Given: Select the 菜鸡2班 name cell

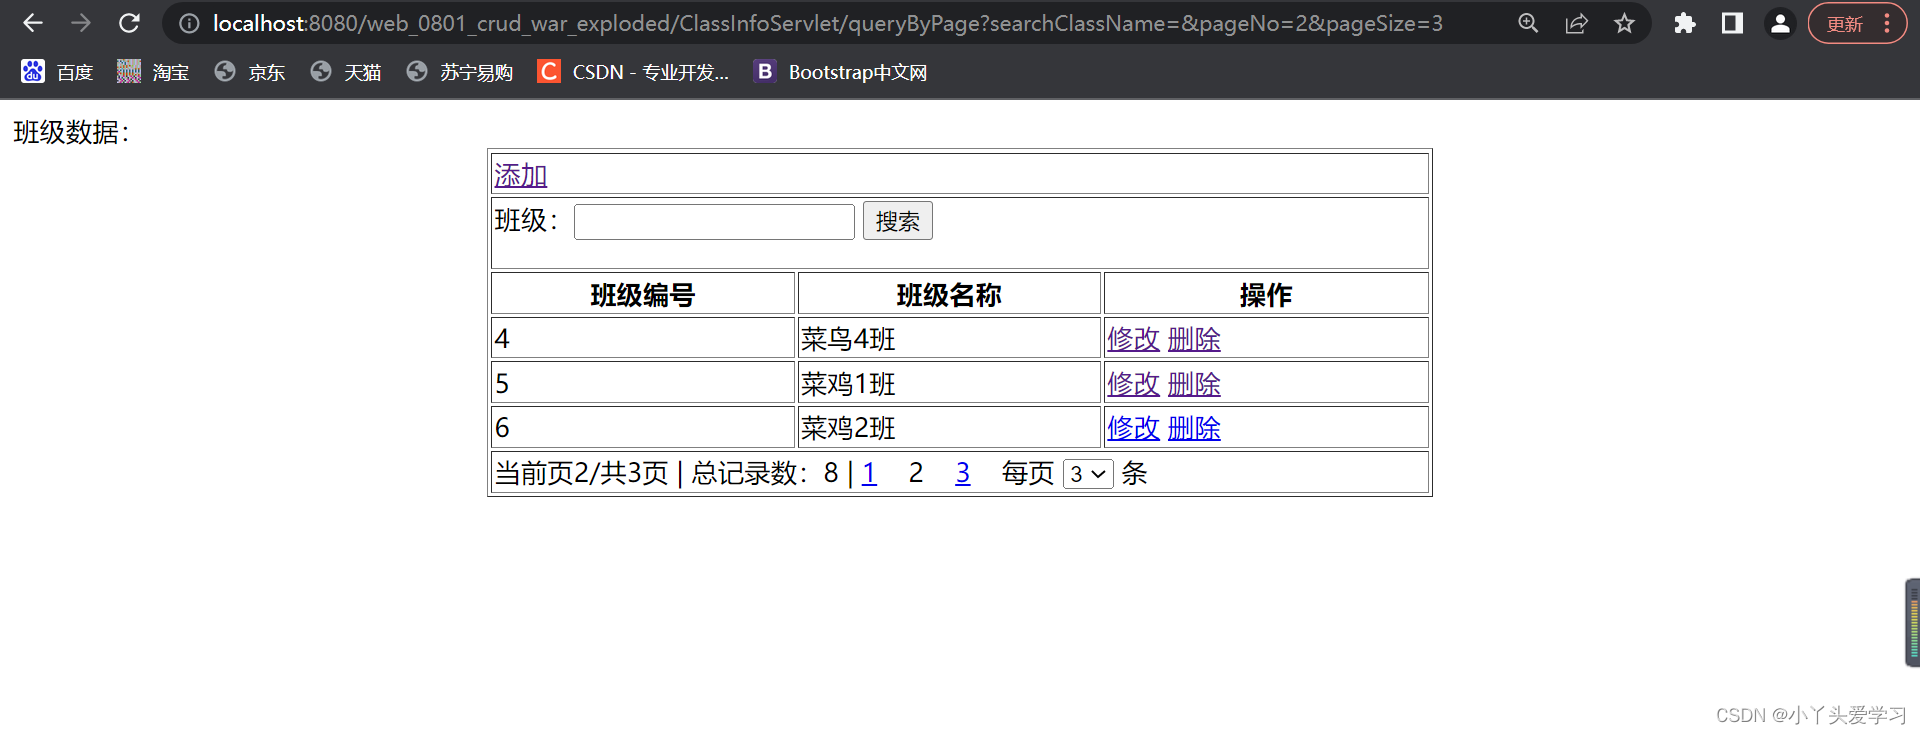Looking at the screenshot, I should pos(949,427).
